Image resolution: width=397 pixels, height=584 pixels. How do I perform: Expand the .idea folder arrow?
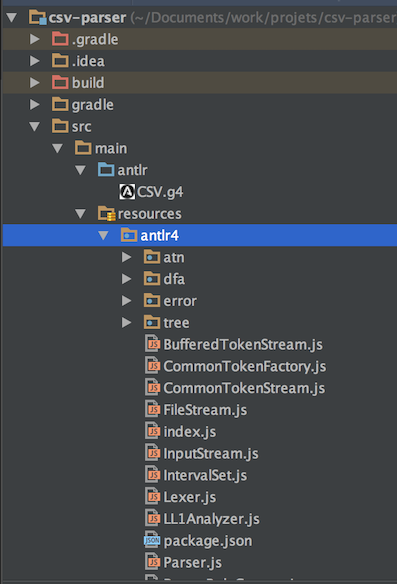point(35,61)
